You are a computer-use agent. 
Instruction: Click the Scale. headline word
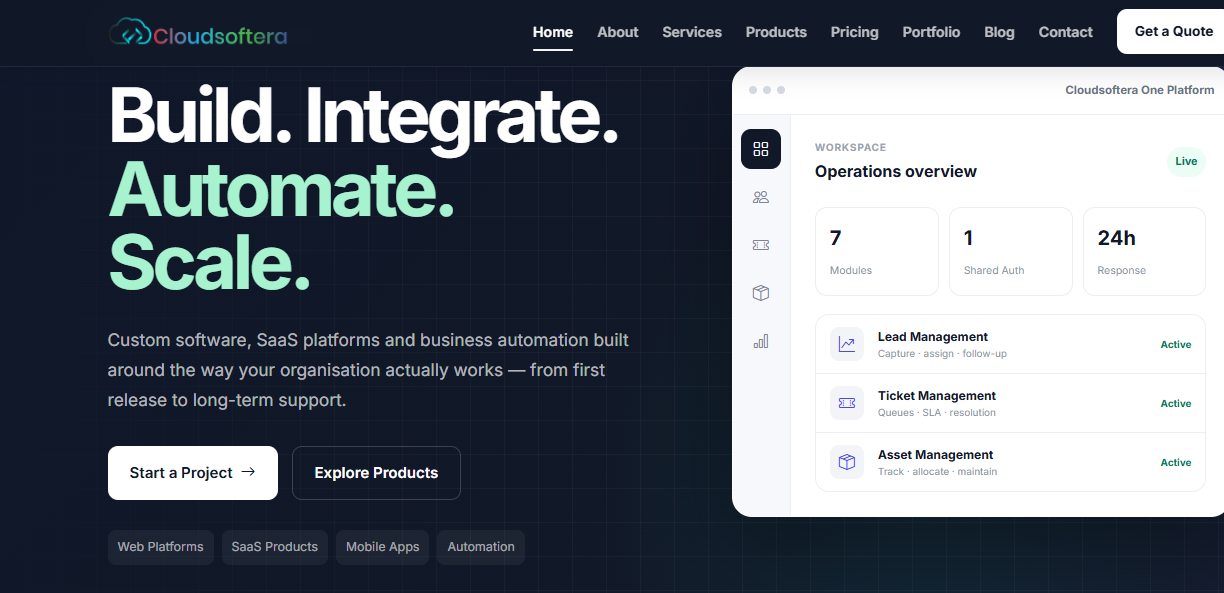tap(209, 262)
